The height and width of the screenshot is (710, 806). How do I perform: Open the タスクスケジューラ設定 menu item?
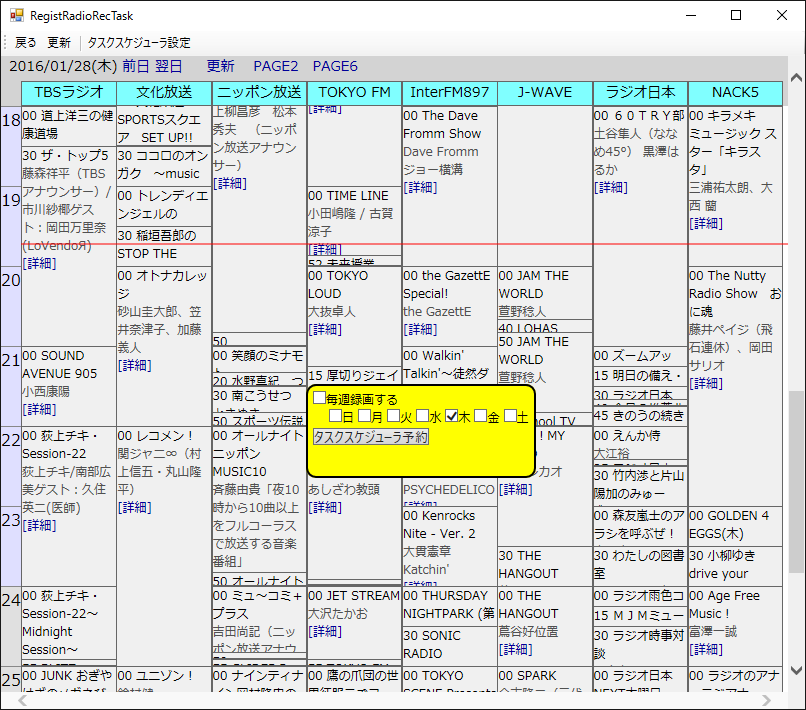pos(139,43)
